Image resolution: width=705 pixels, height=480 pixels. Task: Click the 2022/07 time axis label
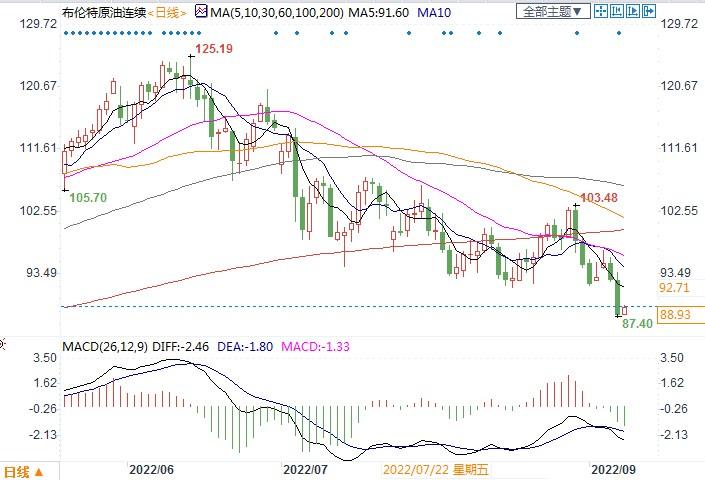pyautogui.click(x=305, y=470)
